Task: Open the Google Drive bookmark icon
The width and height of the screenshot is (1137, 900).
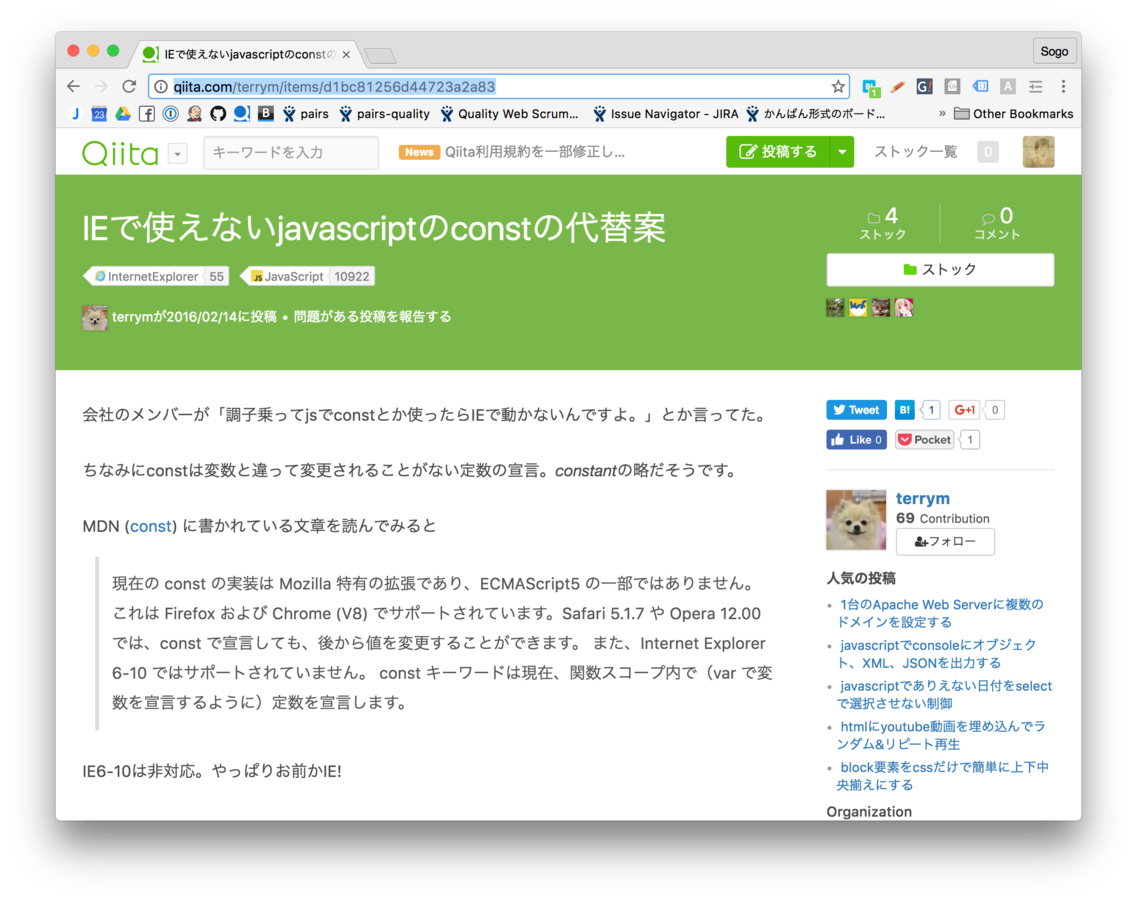Action: click(x=123, y=114)
